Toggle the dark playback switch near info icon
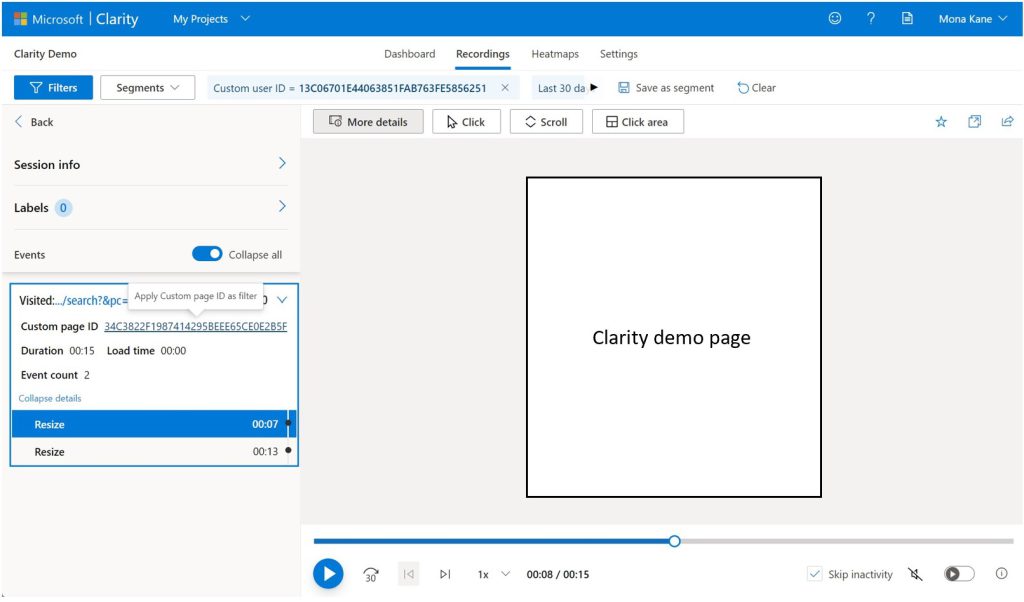The image size is (1024, 602). point(958,574)
